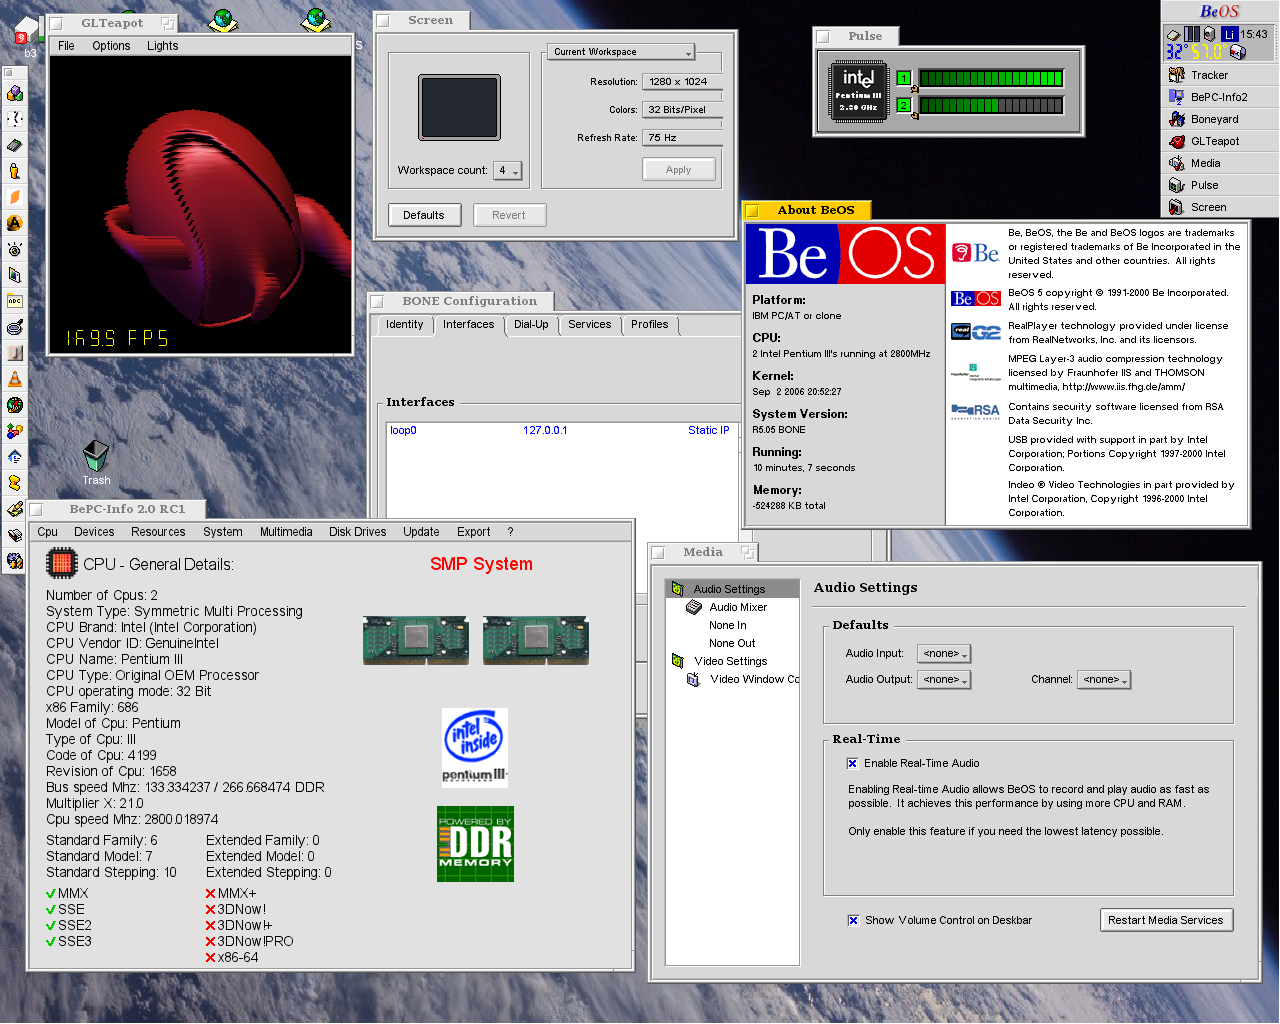
Task: Click Tracker in the Deskbar
Action: click(x=1208, y=75)
